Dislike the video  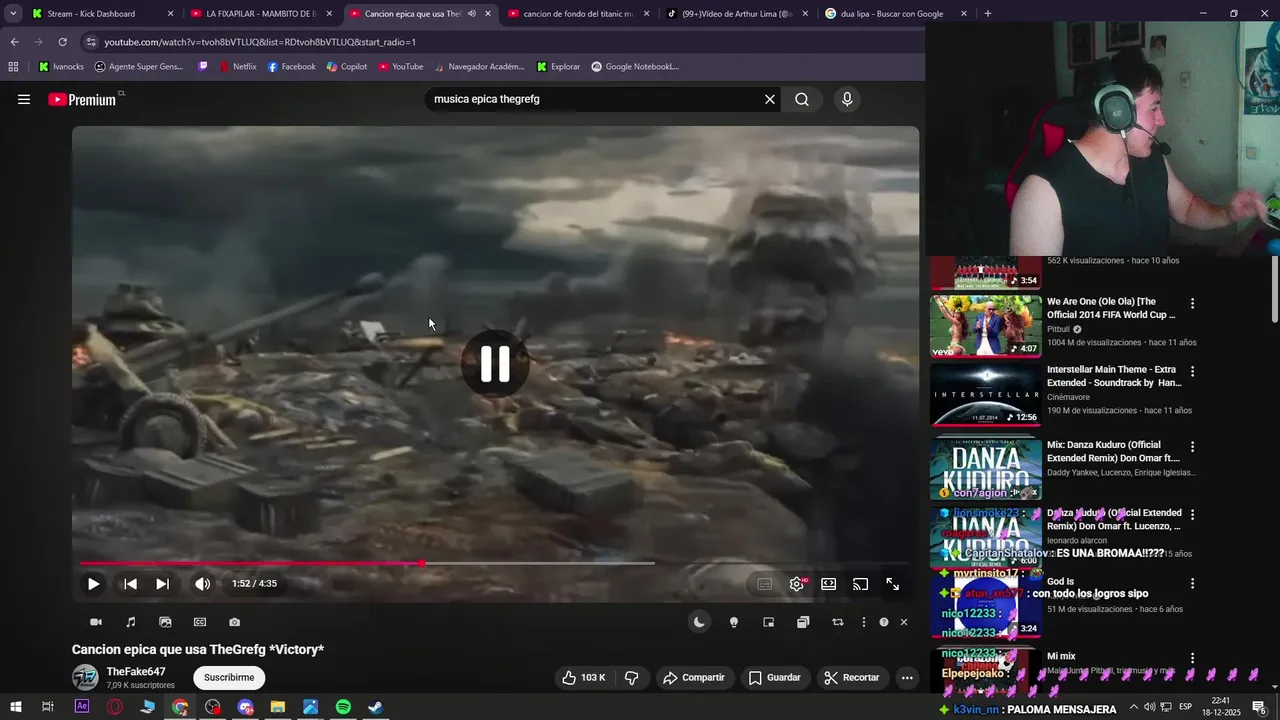(x=632, y=677)
